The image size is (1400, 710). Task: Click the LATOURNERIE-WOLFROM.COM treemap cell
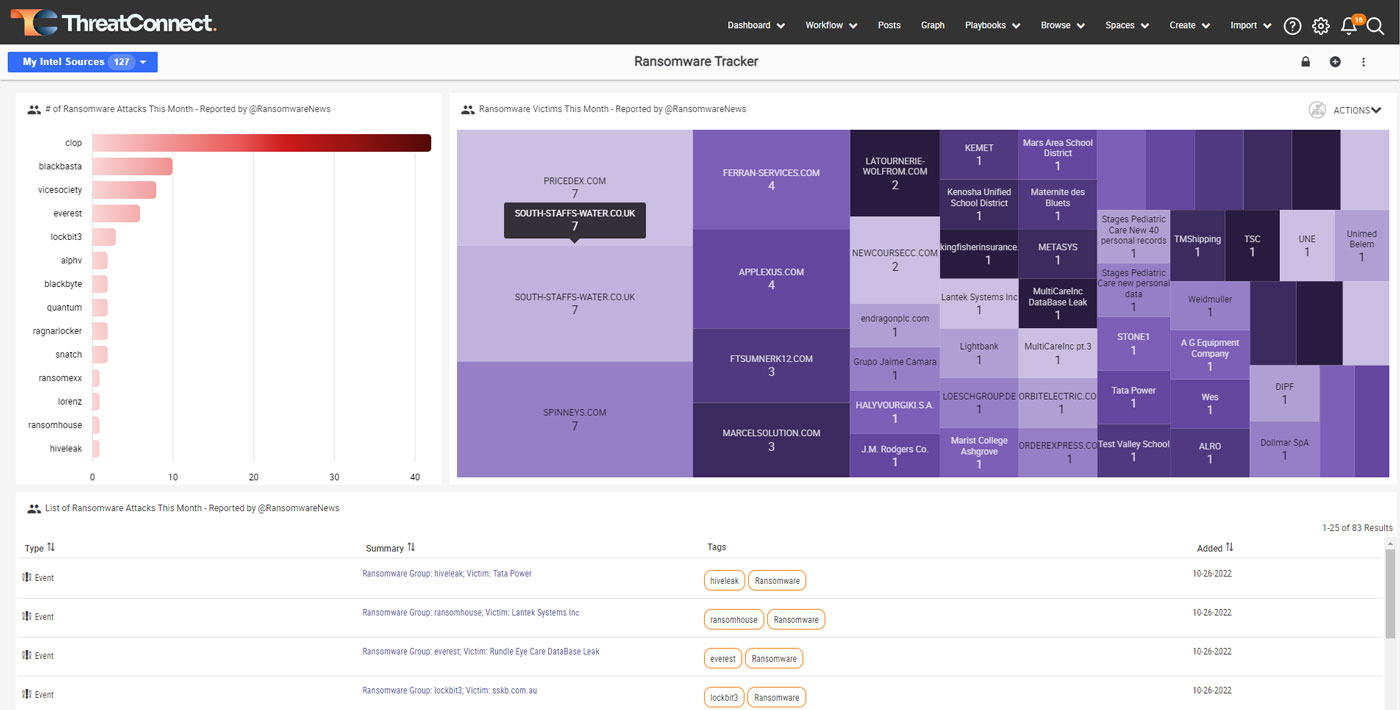(x=895, y=172)
